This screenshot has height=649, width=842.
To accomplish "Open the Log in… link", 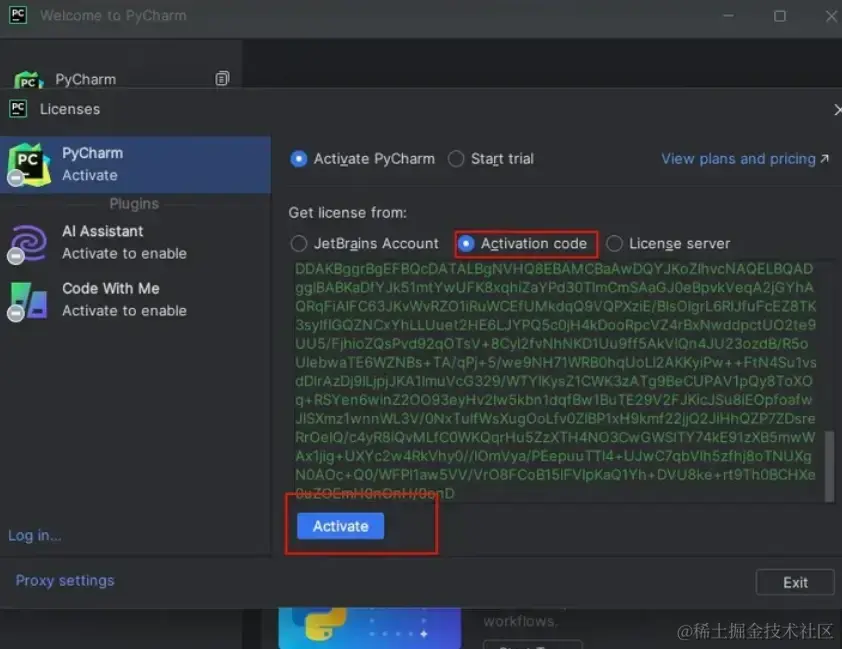I will pos(34,535).
